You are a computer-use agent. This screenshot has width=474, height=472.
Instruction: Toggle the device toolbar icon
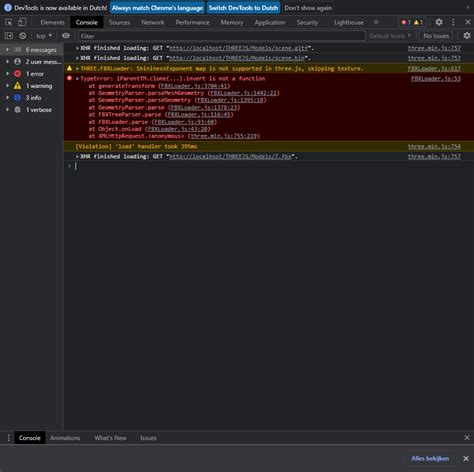22,22
